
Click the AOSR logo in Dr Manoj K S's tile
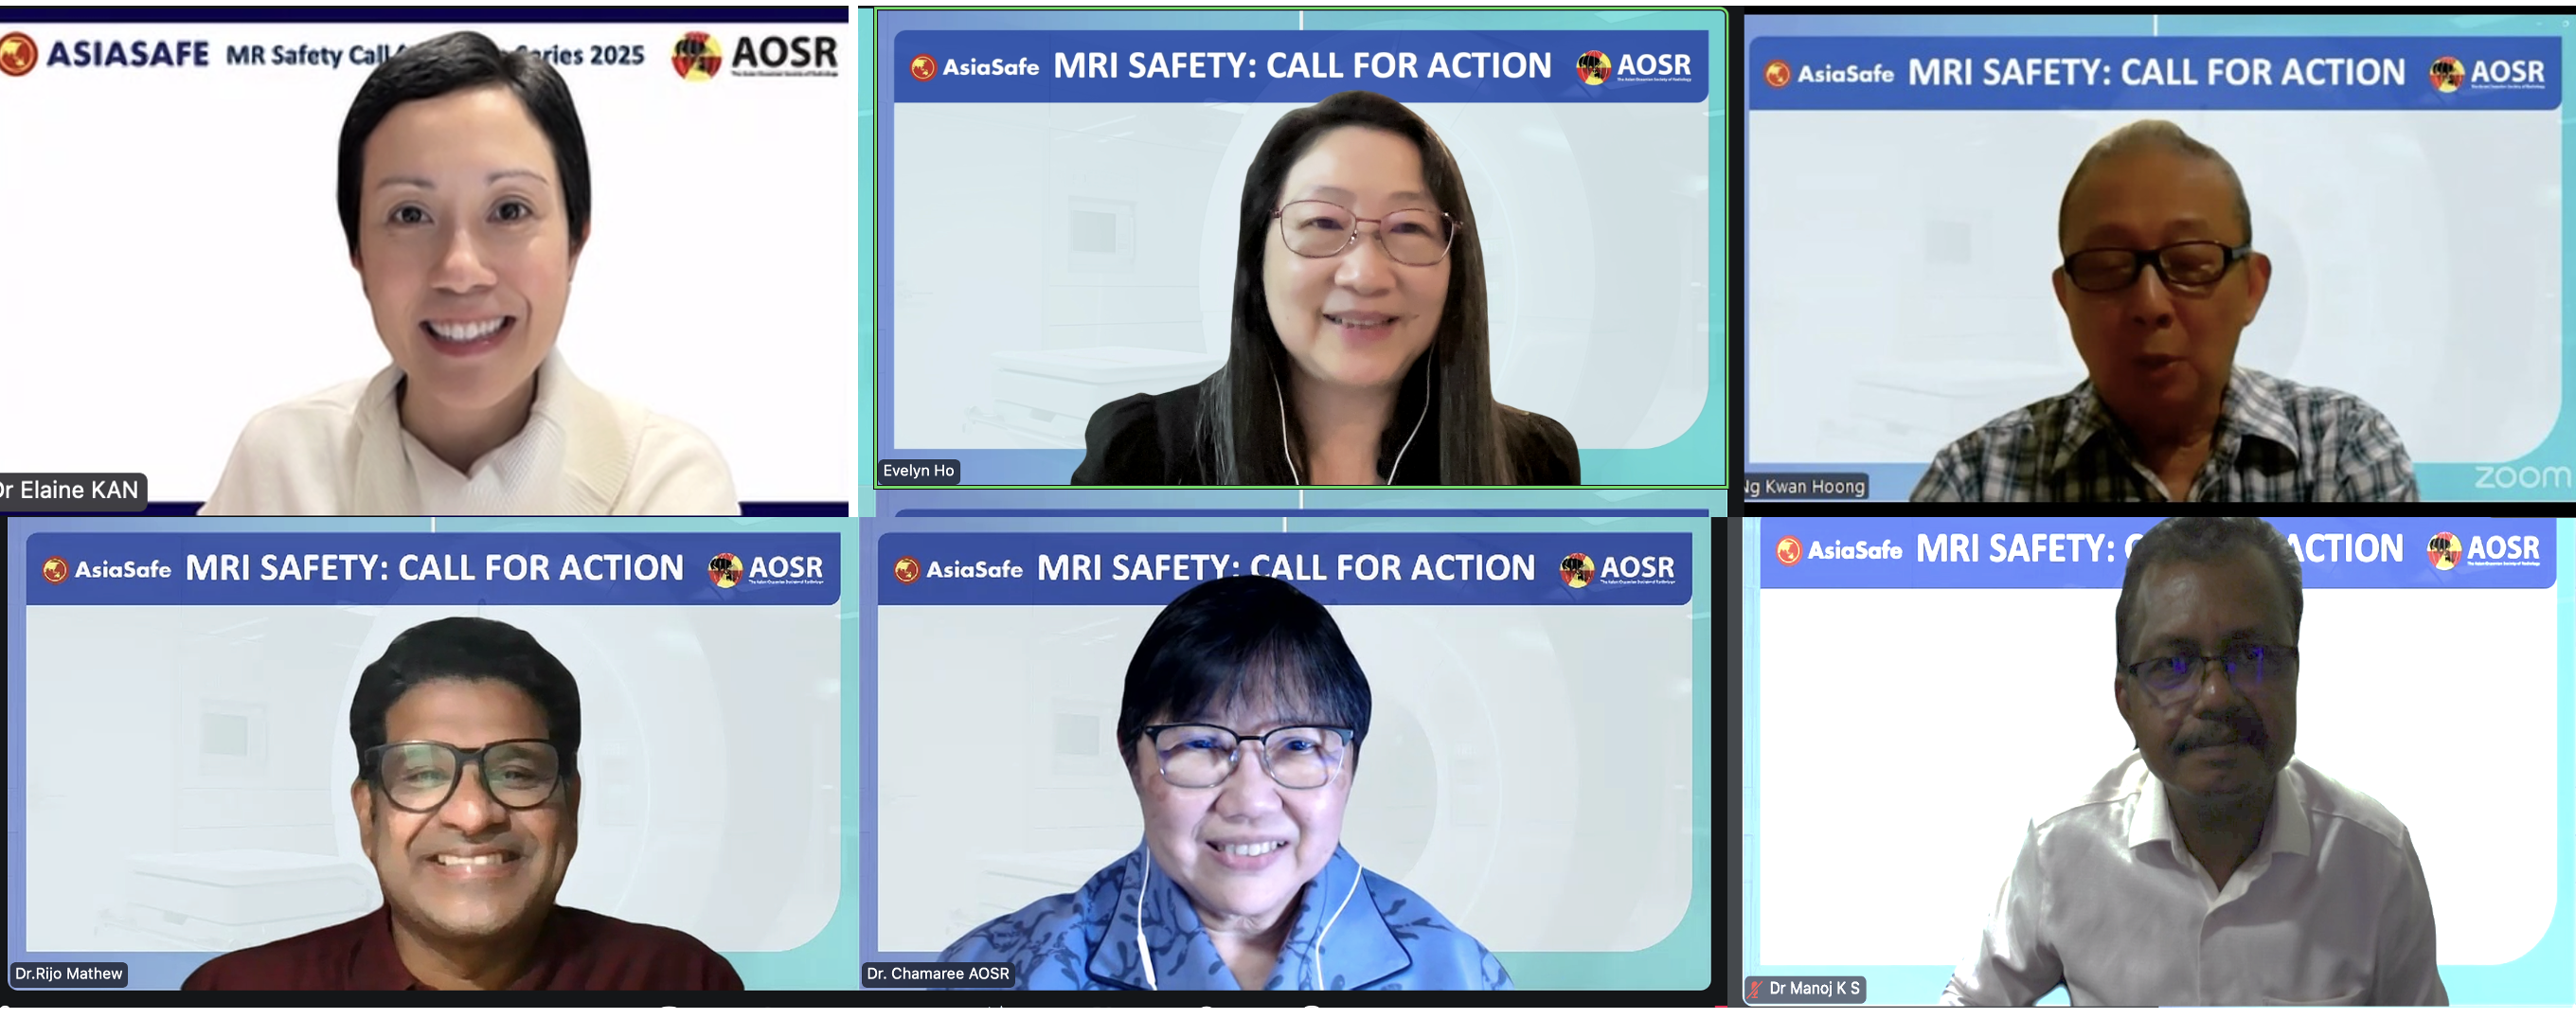(x=2484, y=549)
